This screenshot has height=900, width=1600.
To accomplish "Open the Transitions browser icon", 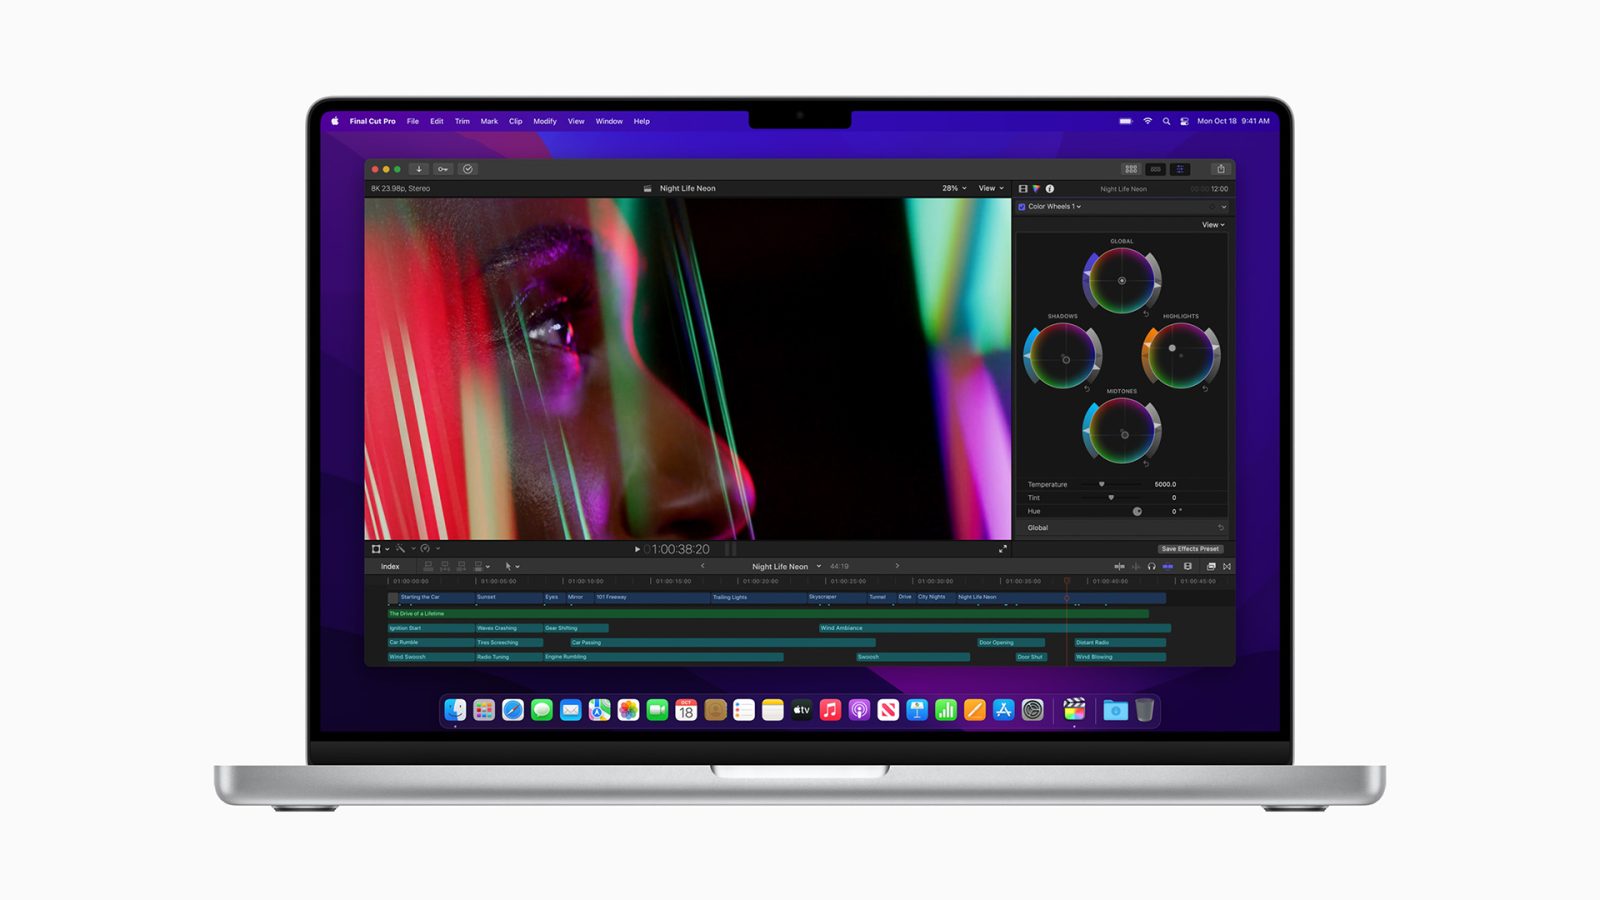I will [1227, 566].
